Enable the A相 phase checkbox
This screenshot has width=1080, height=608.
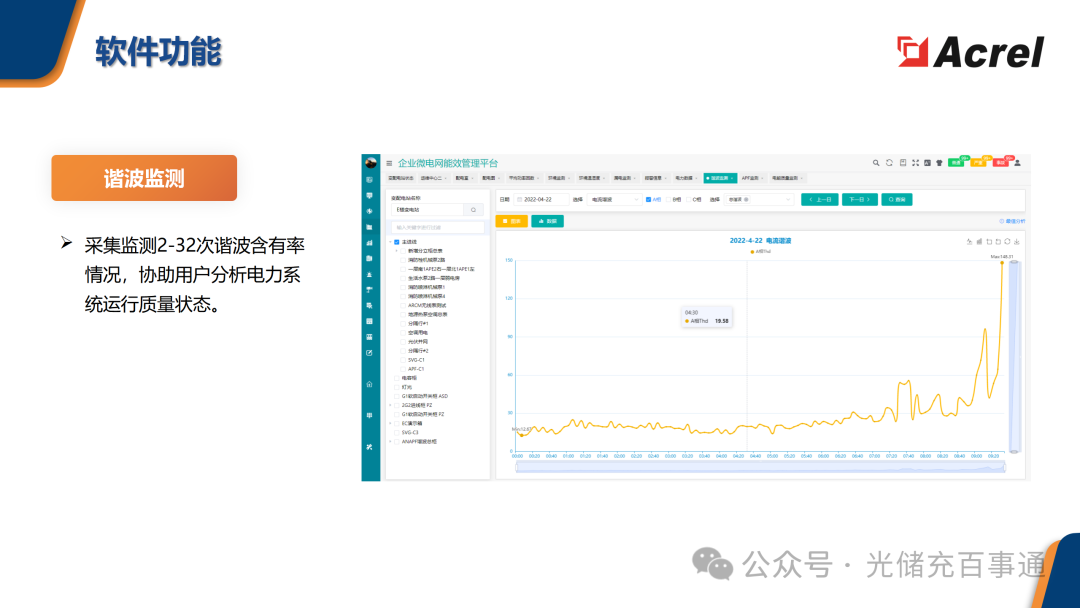click(648, 200)
